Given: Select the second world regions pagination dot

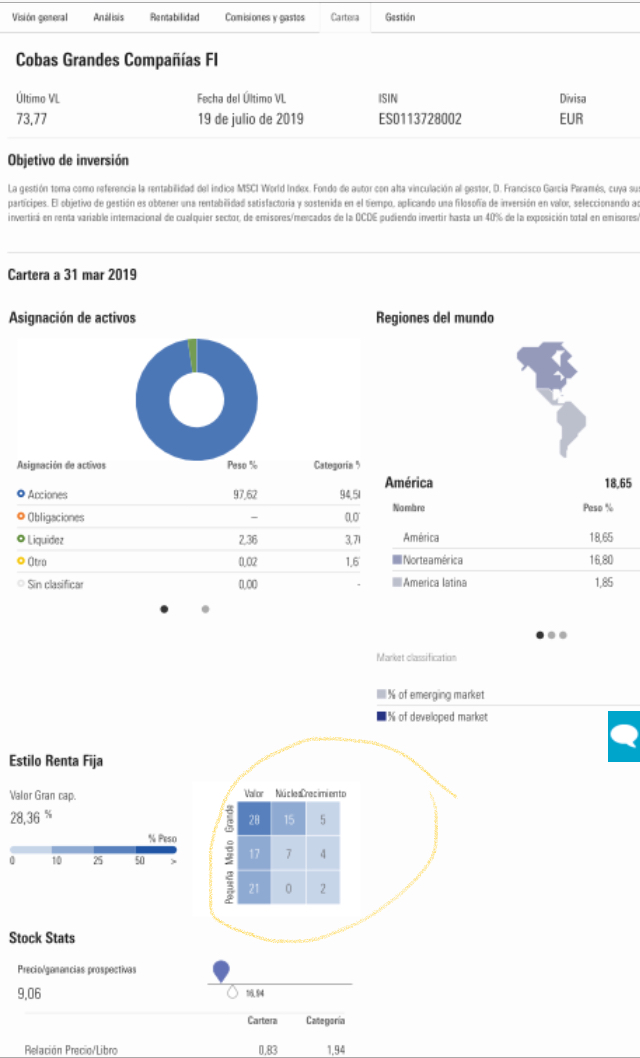Looking at the screenshot, I should click(x=552, y=634).
